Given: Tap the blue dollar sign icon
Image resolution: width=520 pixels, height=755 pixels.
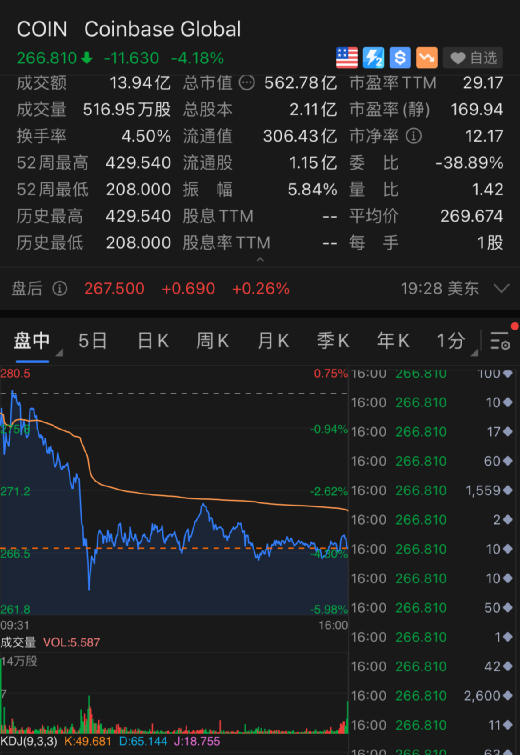Looking at the screenshot, I should coord(400,58).
